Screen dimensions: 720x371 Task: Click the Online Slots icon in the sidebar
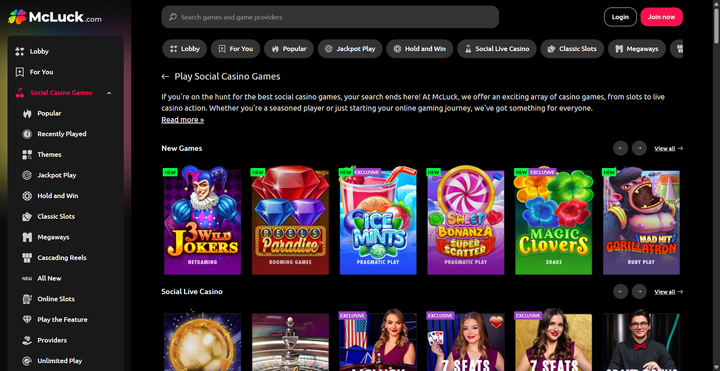27,299
